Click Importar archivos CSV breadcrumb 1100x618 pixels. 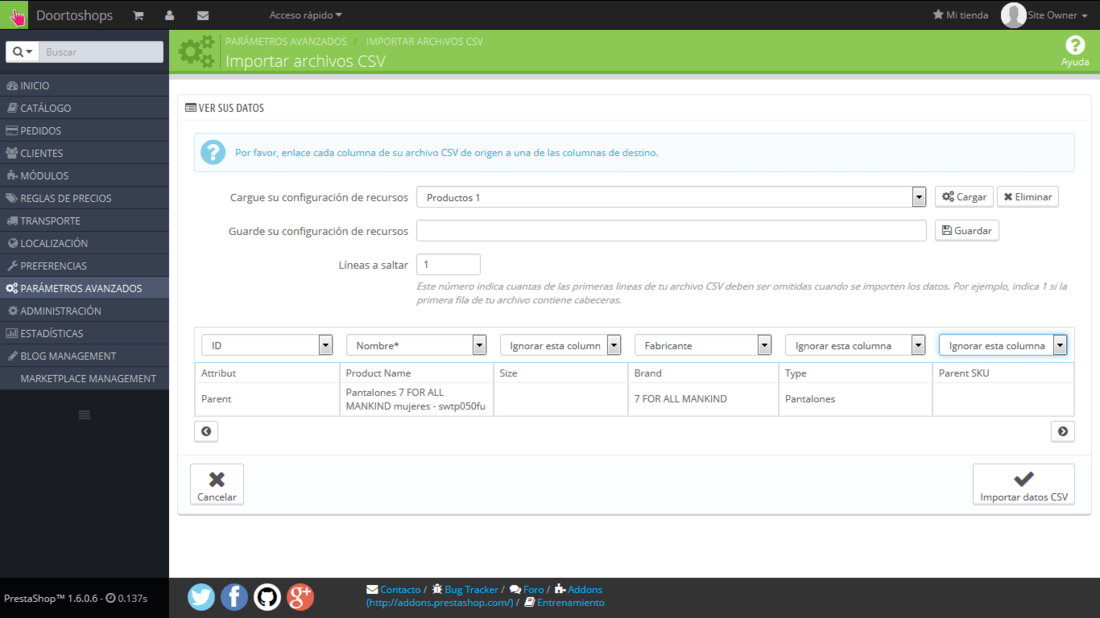pos(424,41)
